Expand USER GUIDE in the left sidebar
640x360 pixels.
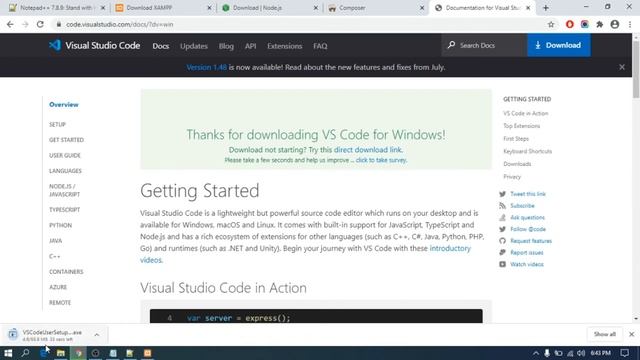click(64, 156)
